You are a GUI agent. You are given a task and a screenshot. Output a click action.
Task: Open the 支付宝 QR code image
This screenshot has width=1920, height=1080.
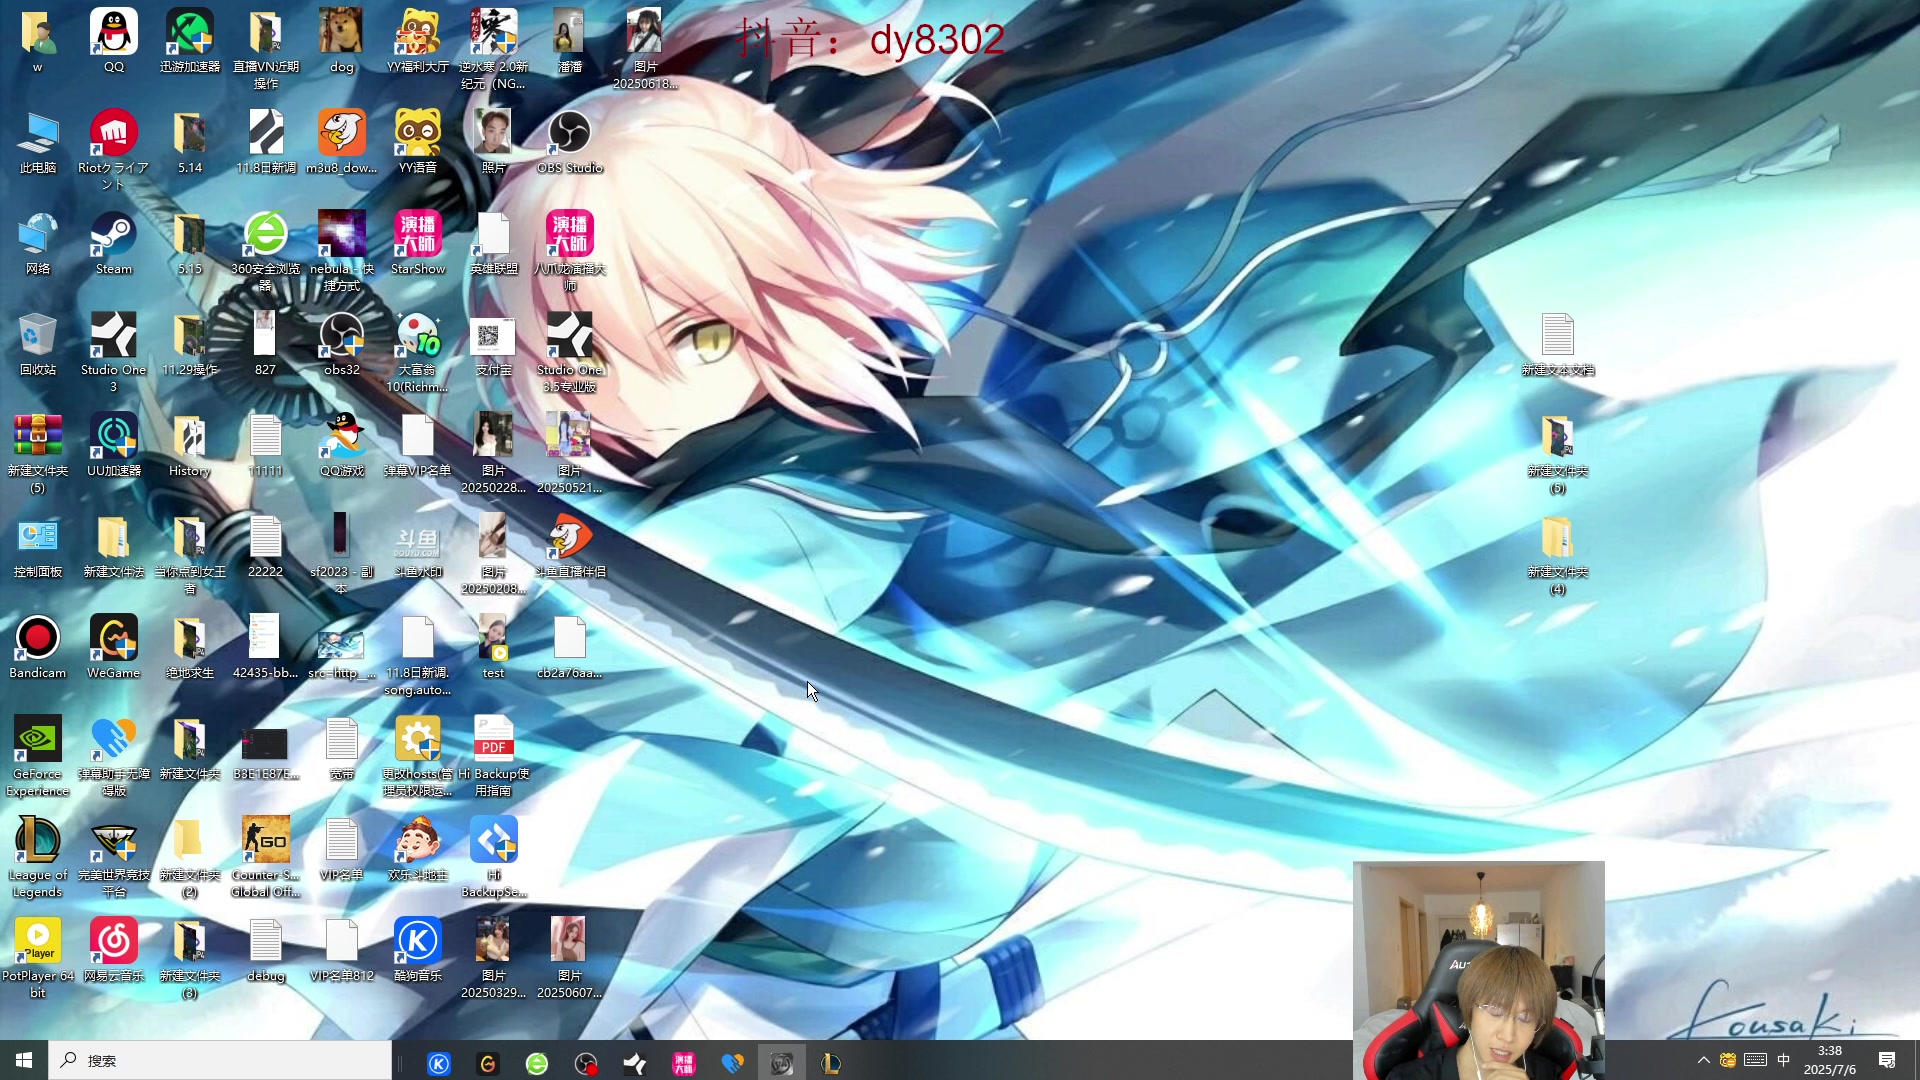tap(494, 335)
